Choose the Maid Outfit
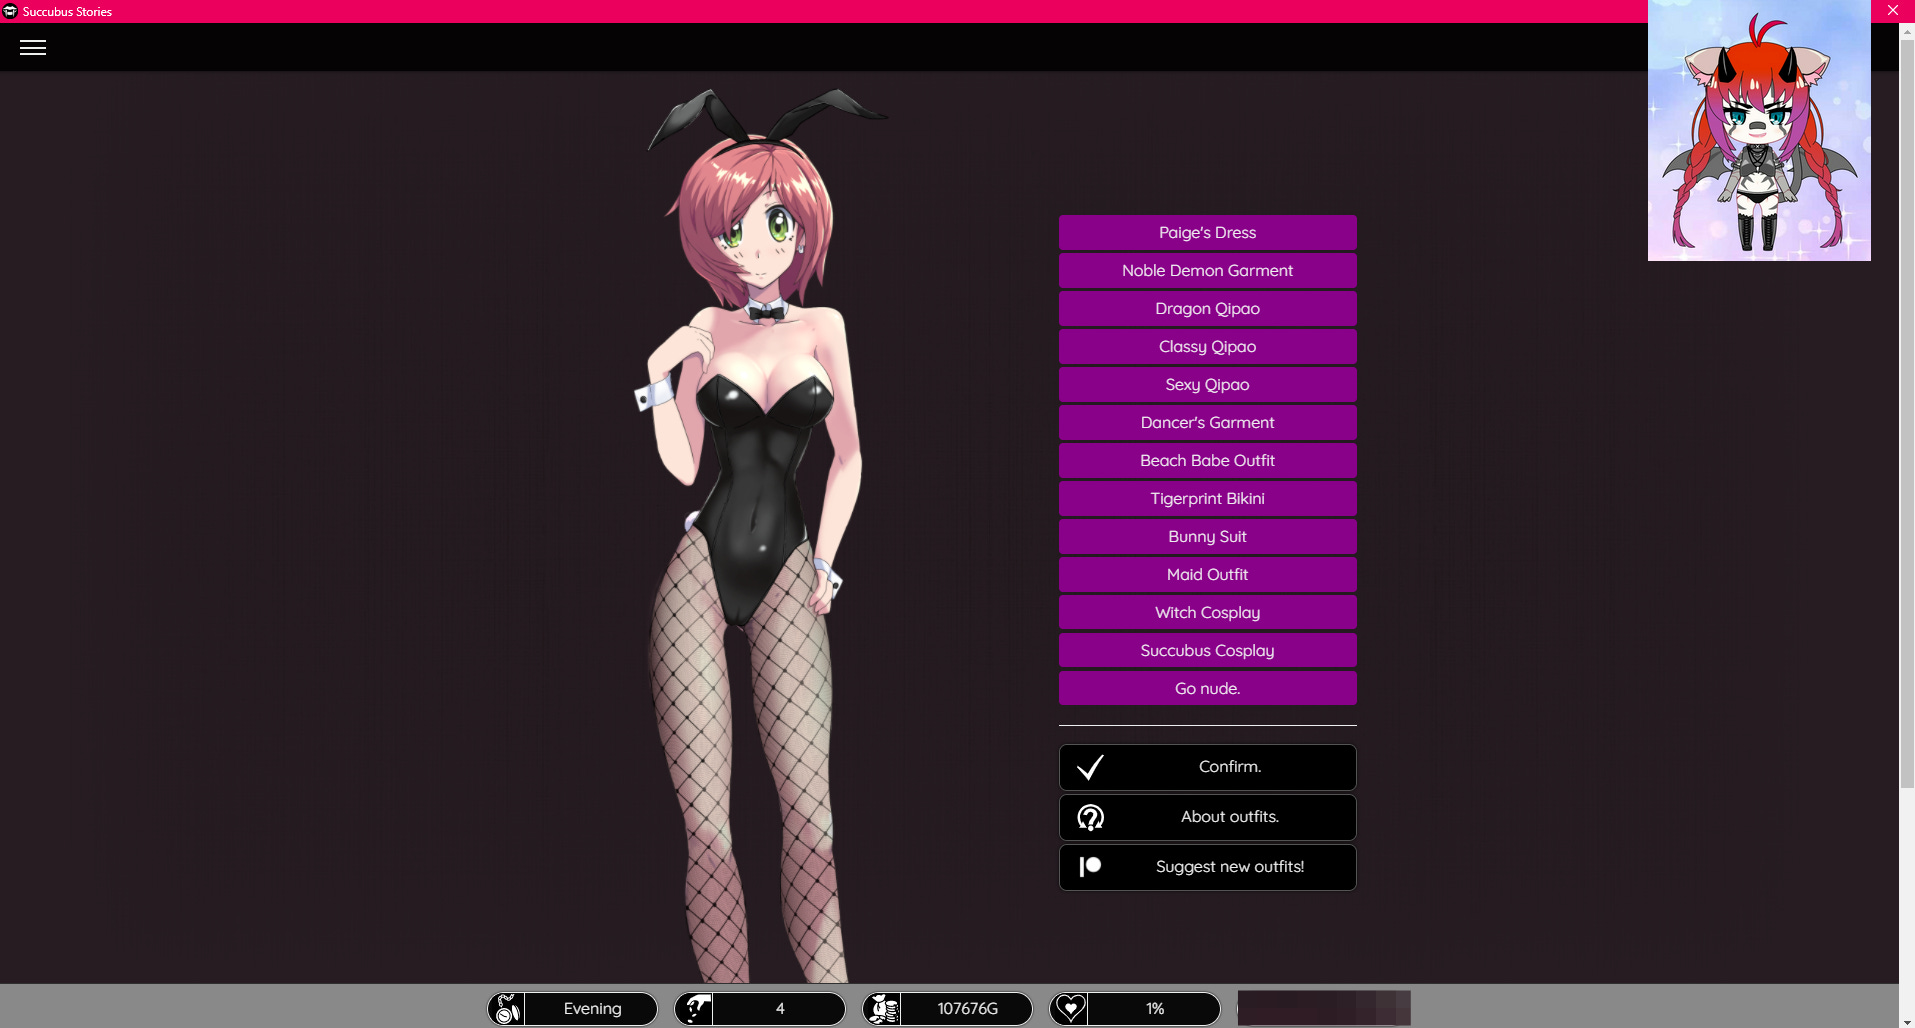This screenshot has height=1028, width=1915. (1207, 574)
